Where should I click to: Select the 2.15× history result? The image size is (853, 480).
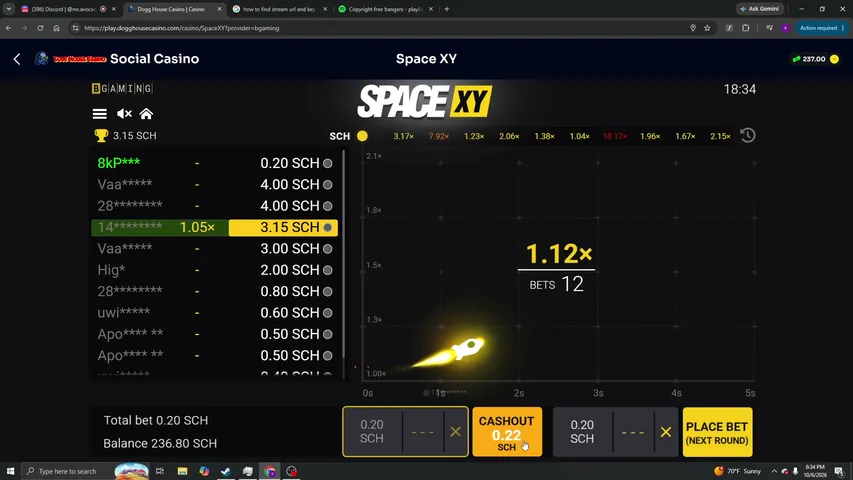pos(720,136)
